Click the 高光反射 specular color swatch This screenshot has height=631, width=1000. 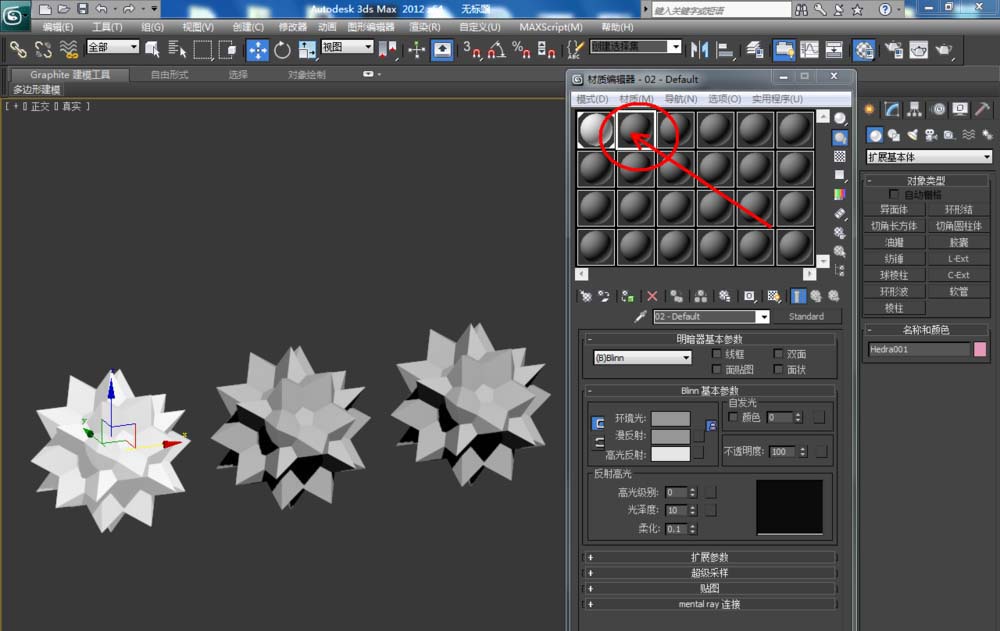[x=670, y=454]
